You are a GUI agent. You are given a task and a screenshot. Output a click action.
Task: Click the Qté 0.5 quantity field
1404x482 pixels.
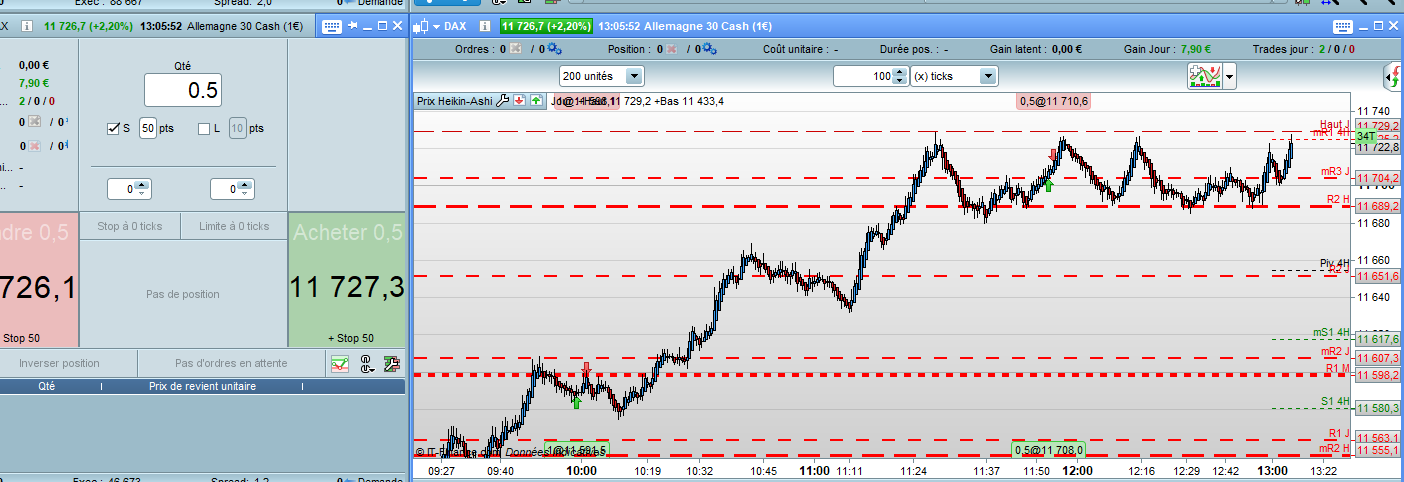(x=183, y=90)
